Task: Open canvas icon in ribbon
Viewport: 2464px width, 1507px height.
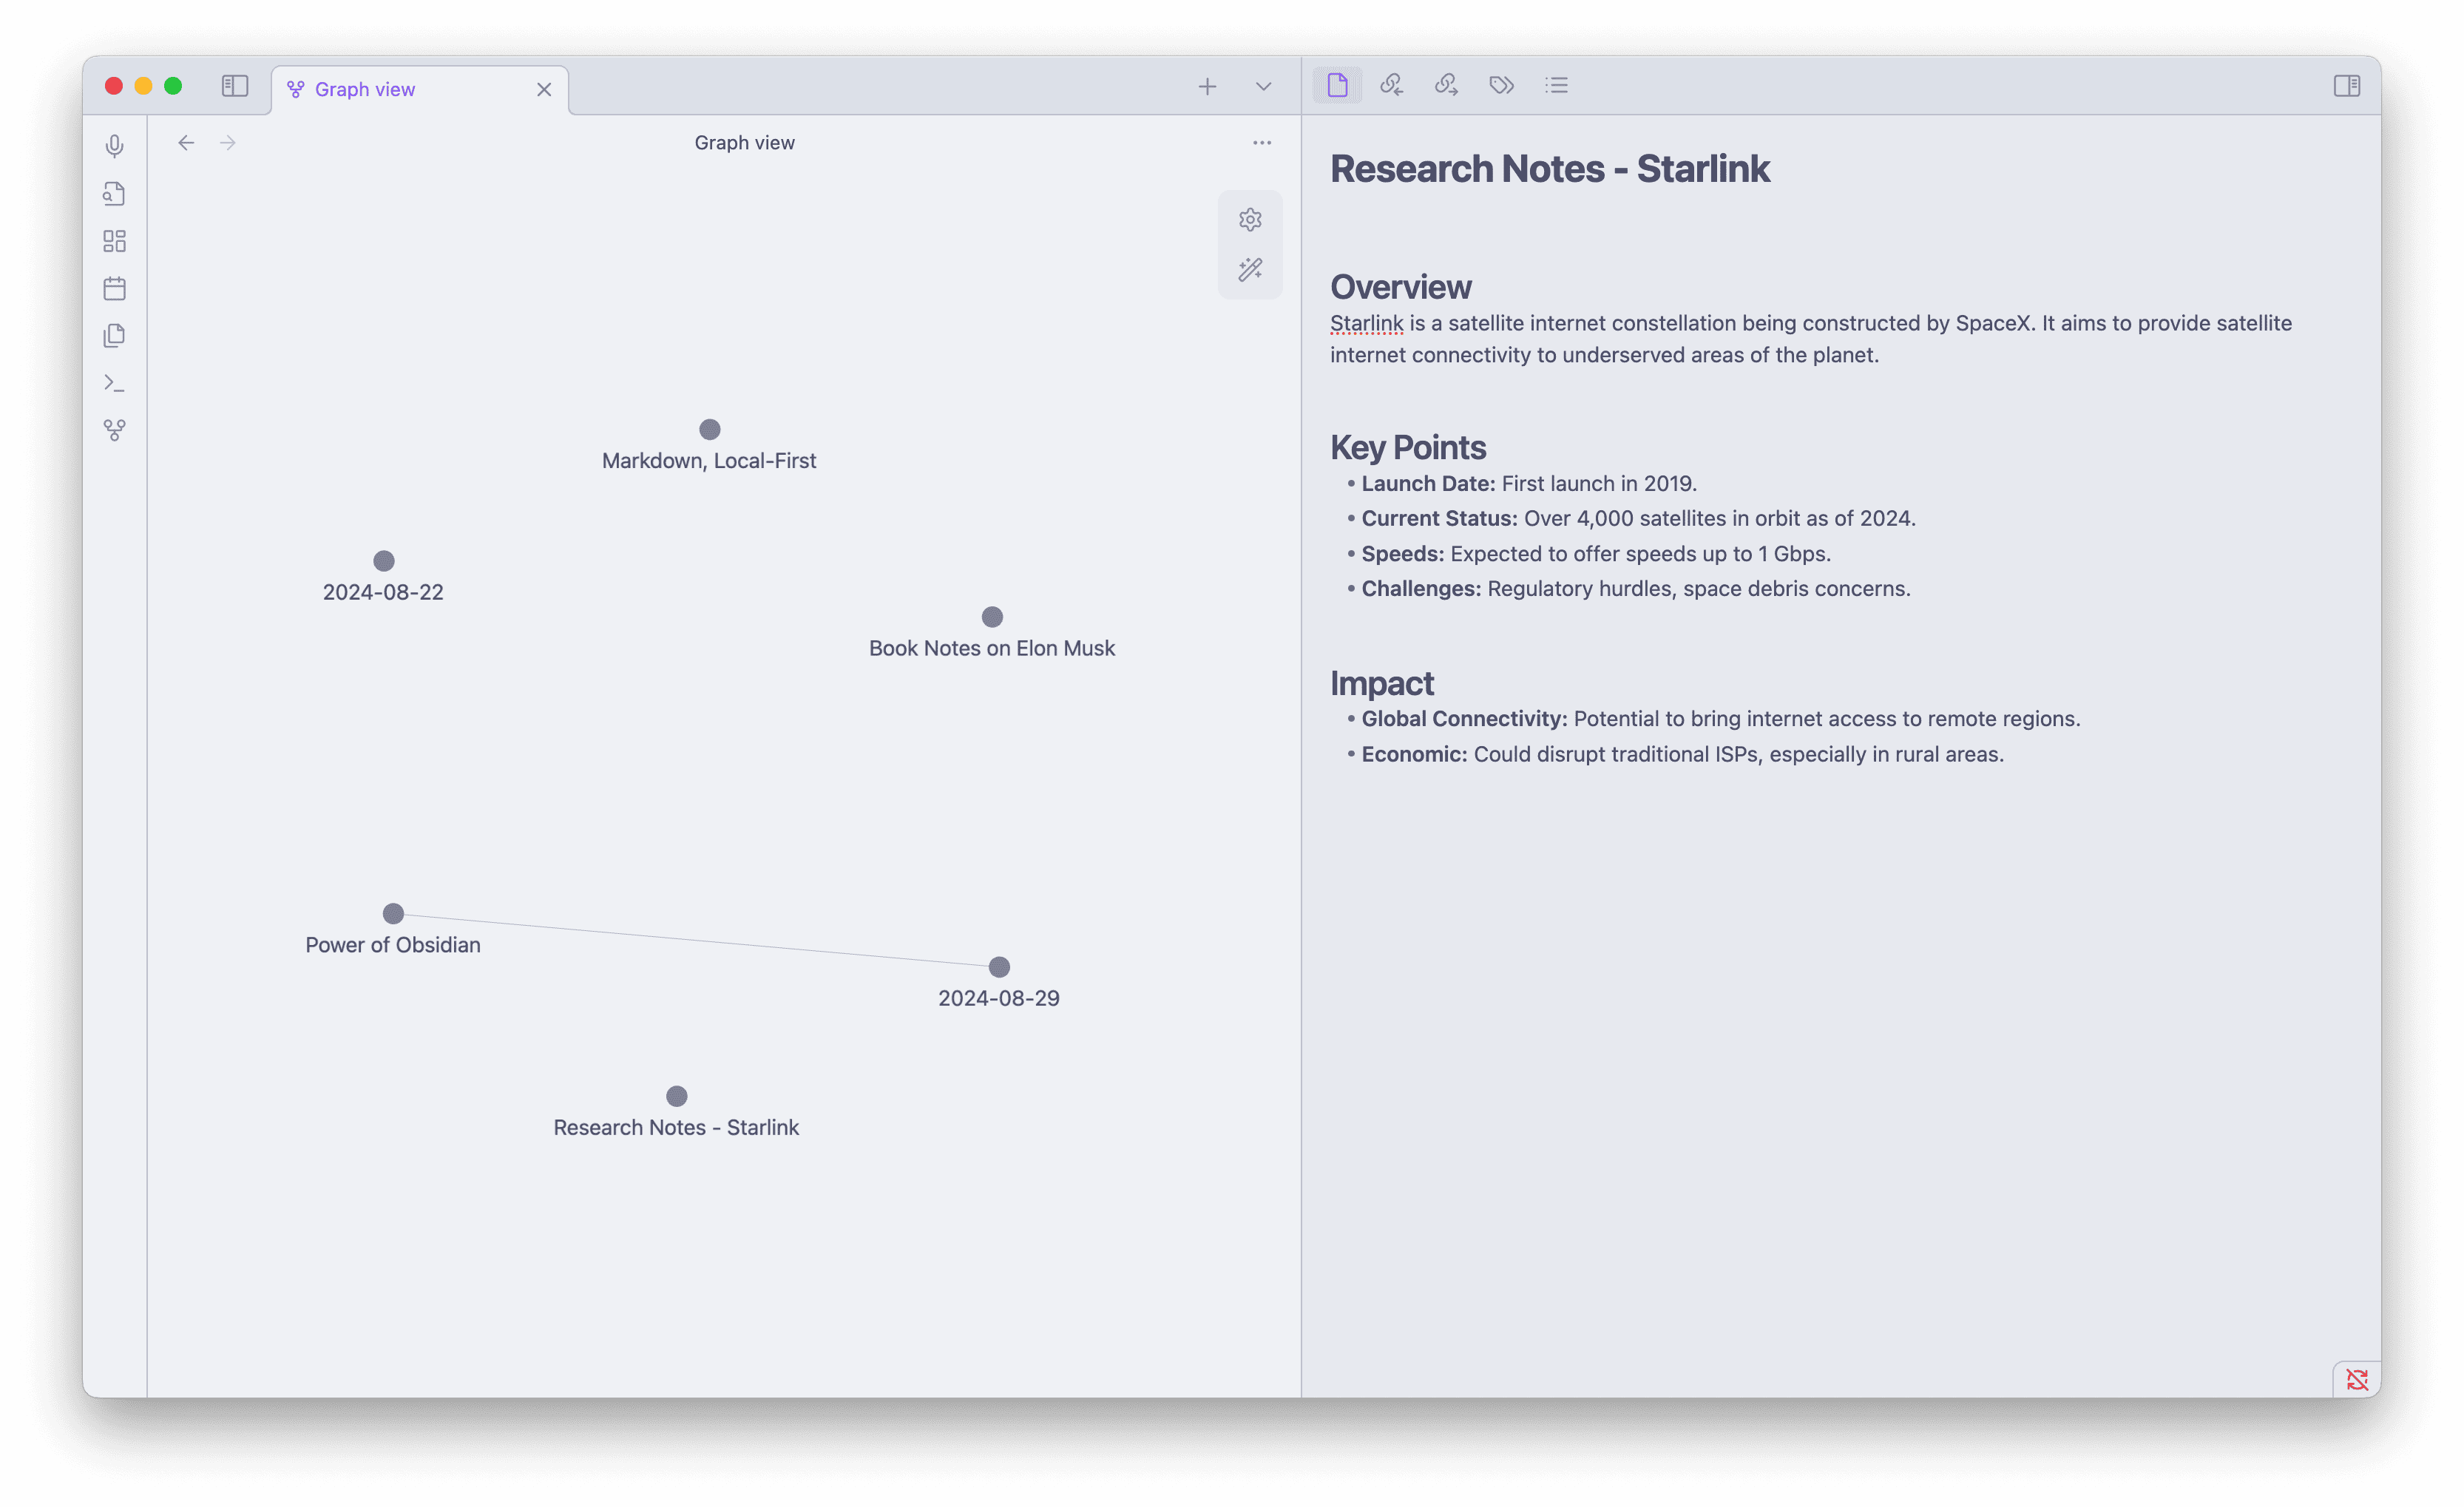Action: 115,241
